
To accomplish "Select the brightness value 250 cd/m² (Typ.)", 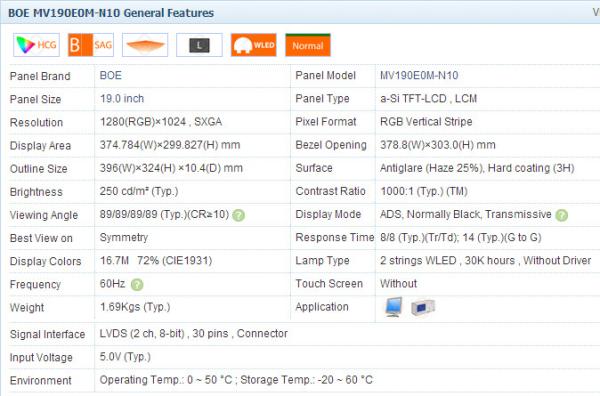I will pyautogui.click(x=139, y=191).
